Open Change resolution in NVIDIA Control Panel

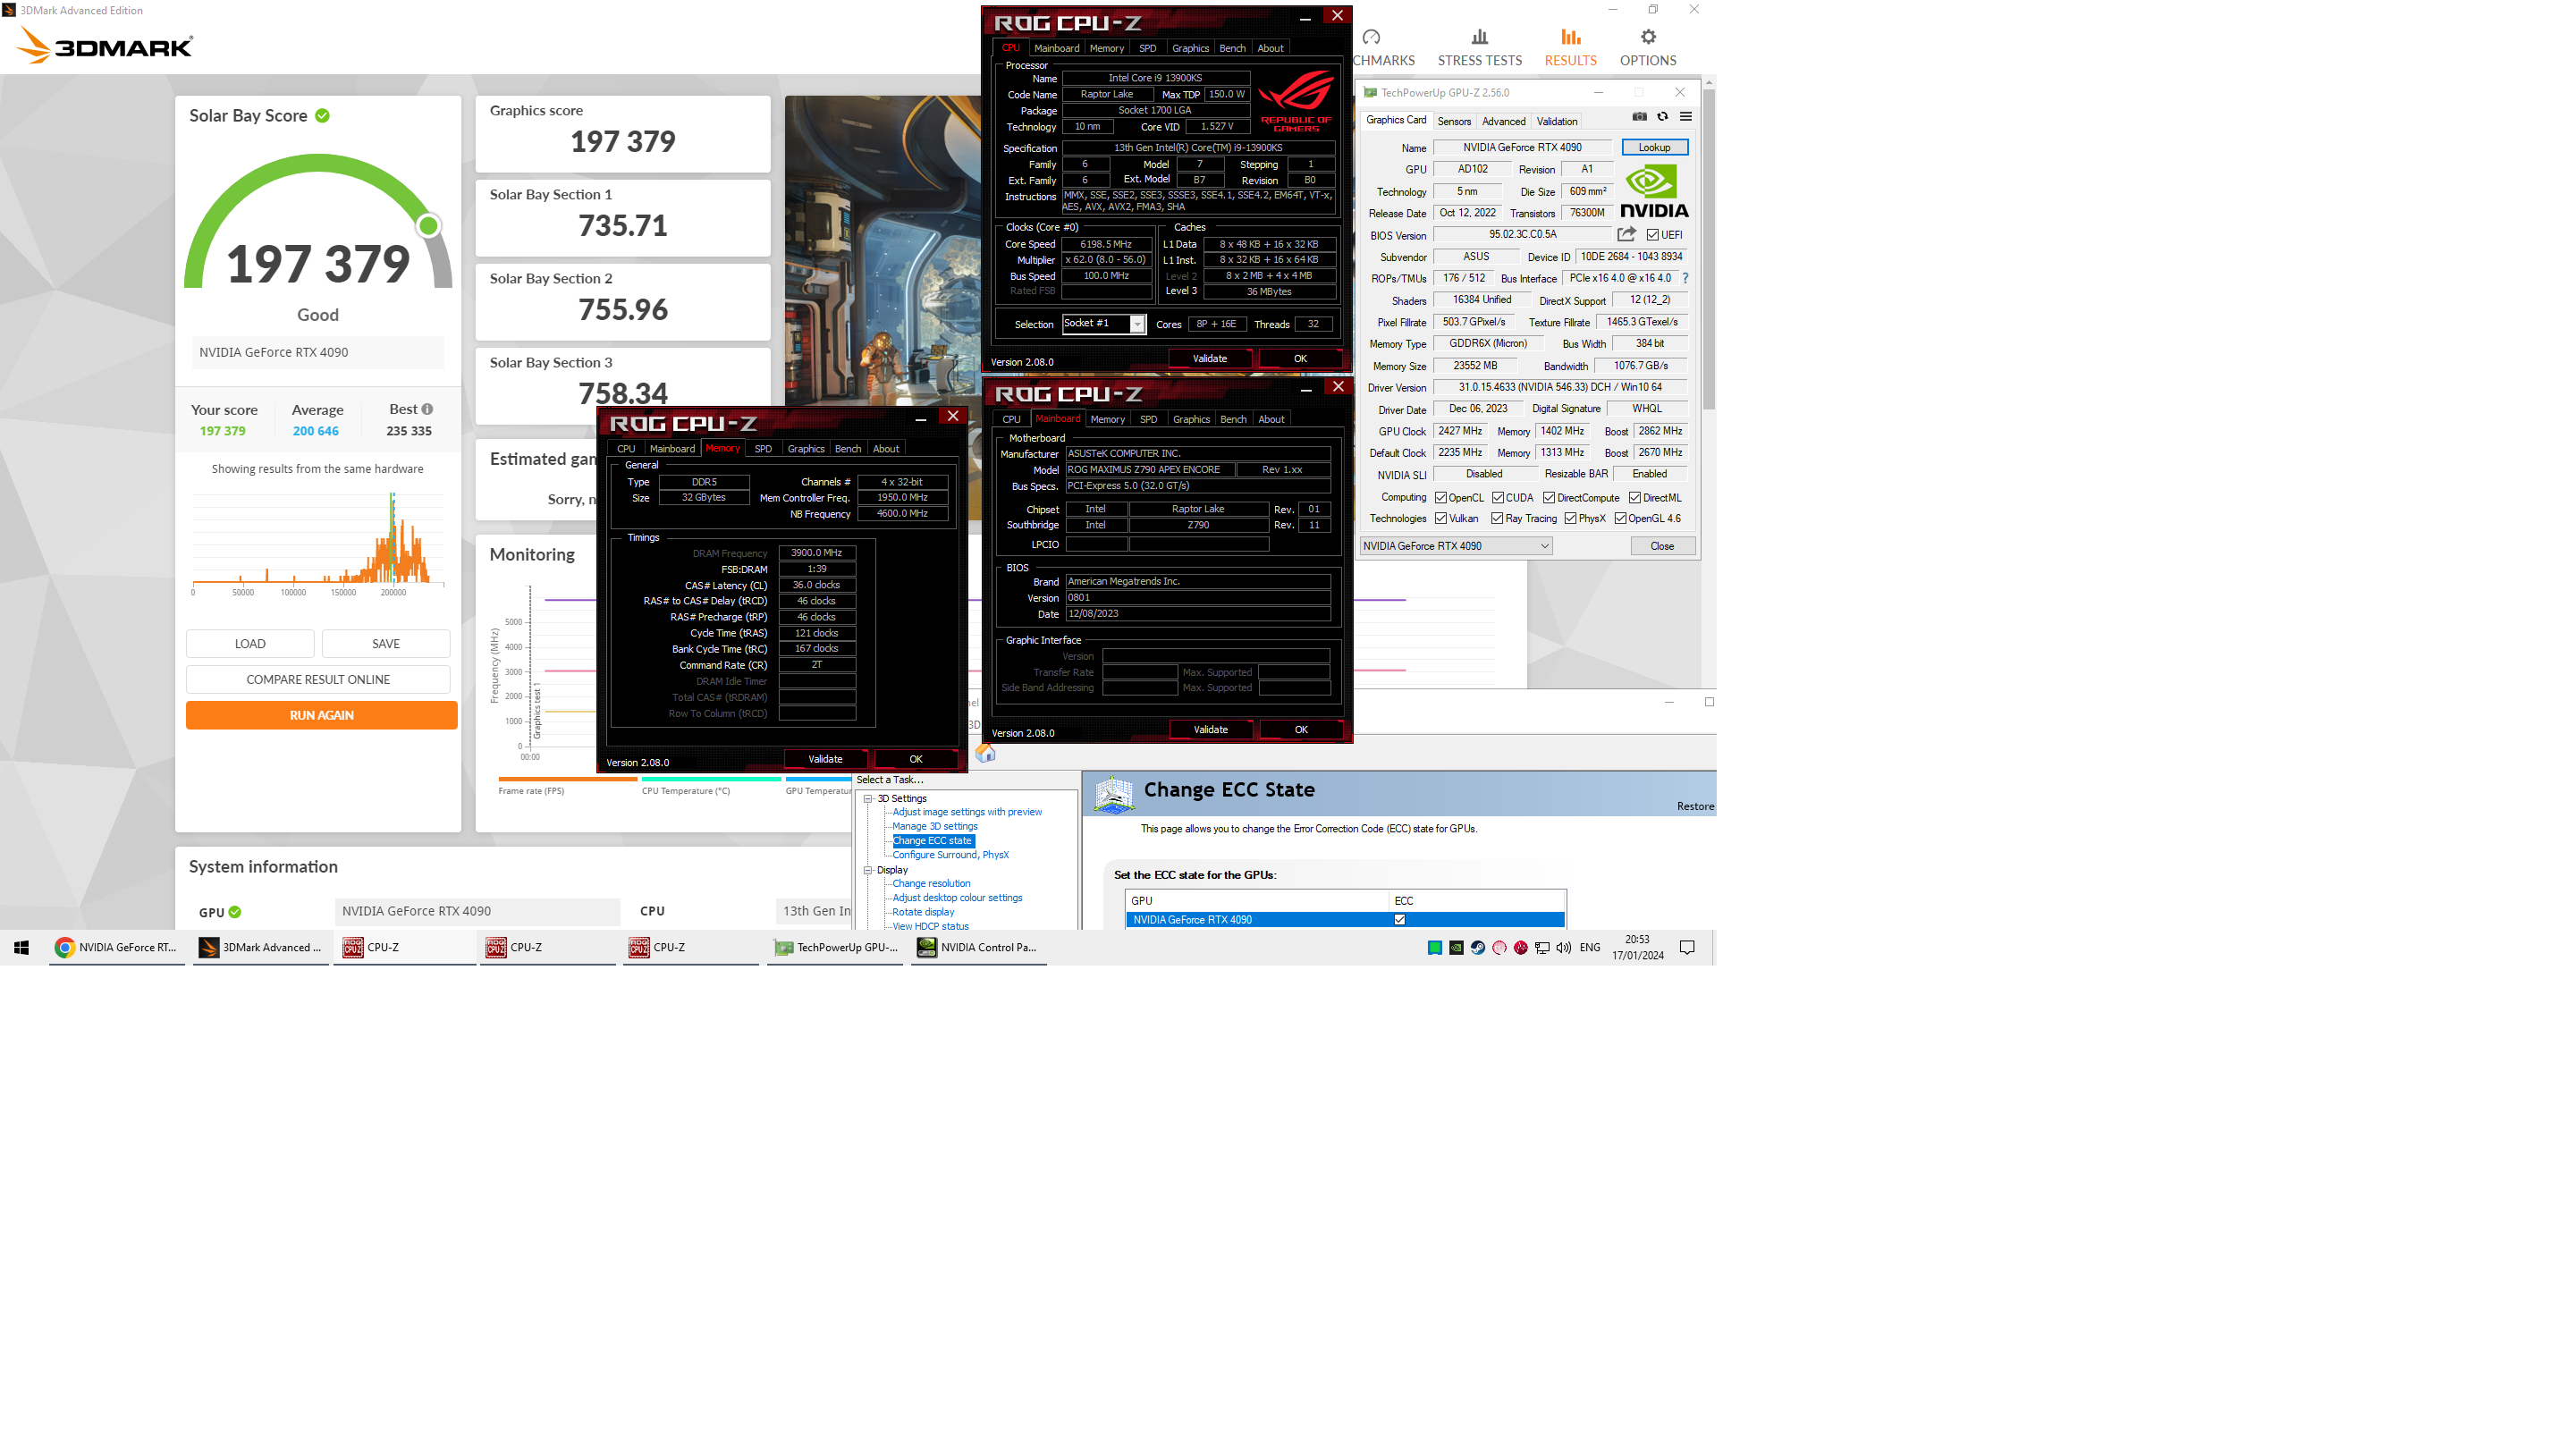(x=931, y=883)
